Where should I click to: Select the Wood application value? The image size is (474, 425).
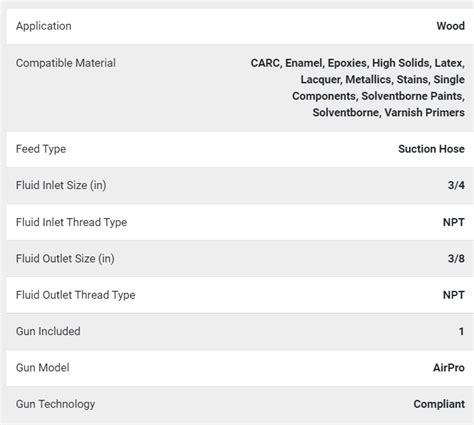tap(450, 26)
